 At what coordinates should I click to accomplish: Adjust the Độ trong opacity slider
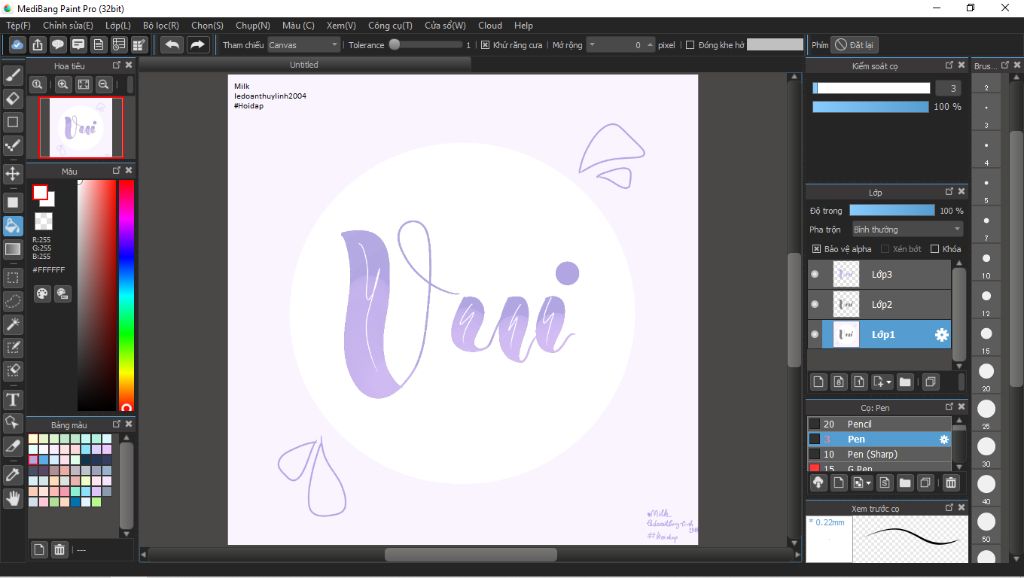(892, 210)
